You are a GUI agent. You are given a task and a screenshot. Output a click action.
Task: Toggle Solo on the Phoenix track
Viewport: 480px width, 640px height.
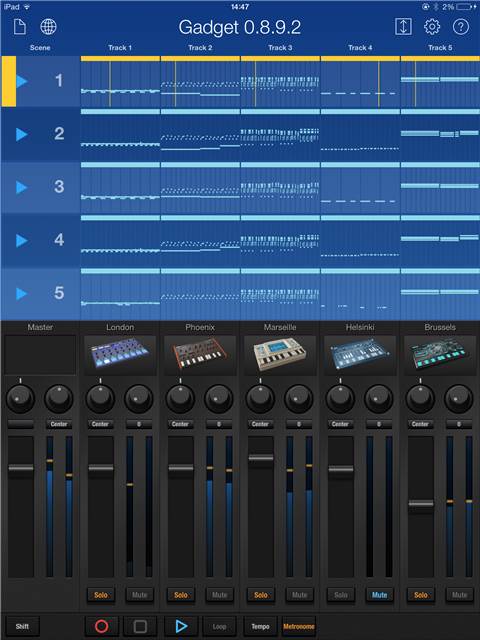coord(181,595)
